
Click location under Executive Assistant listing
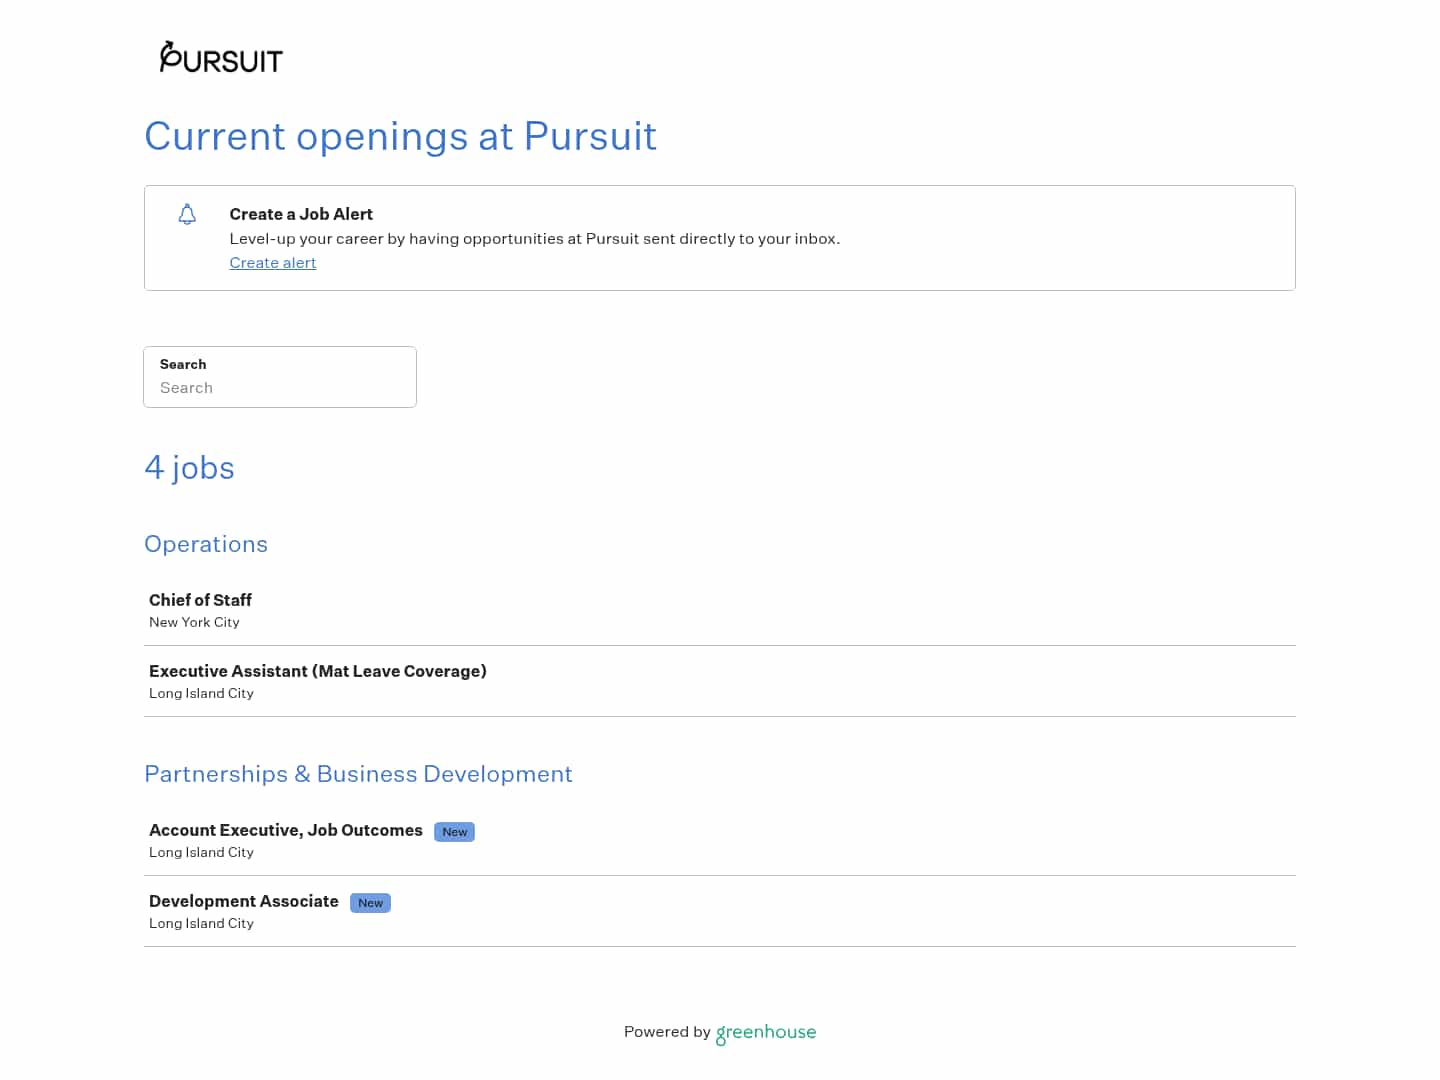[201, 693]
